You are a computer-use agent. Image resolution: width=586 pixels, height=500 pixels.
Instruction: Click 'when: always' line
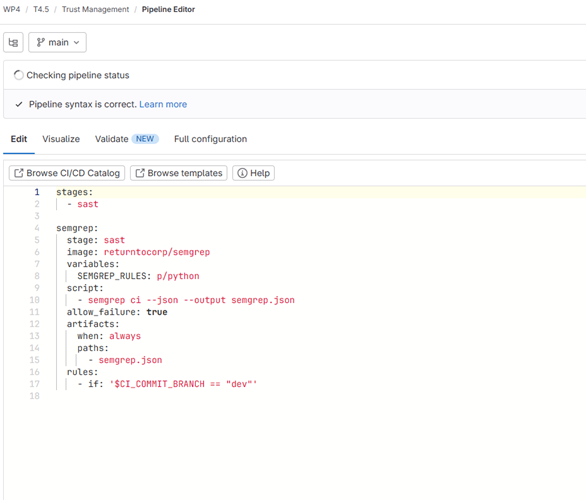109,336
